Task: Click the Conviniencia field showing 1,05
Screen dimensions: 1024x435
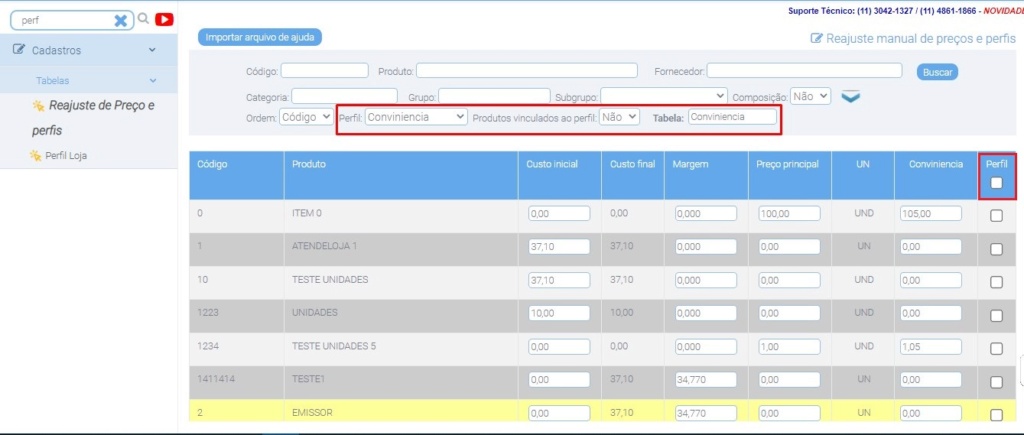Action: [931, 347]
